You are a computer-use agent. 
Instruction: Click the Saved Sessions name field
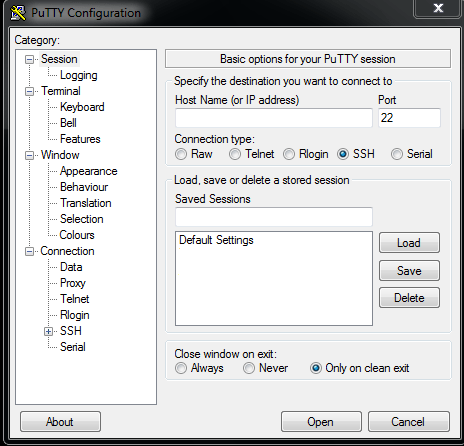[x=274, y=217]
